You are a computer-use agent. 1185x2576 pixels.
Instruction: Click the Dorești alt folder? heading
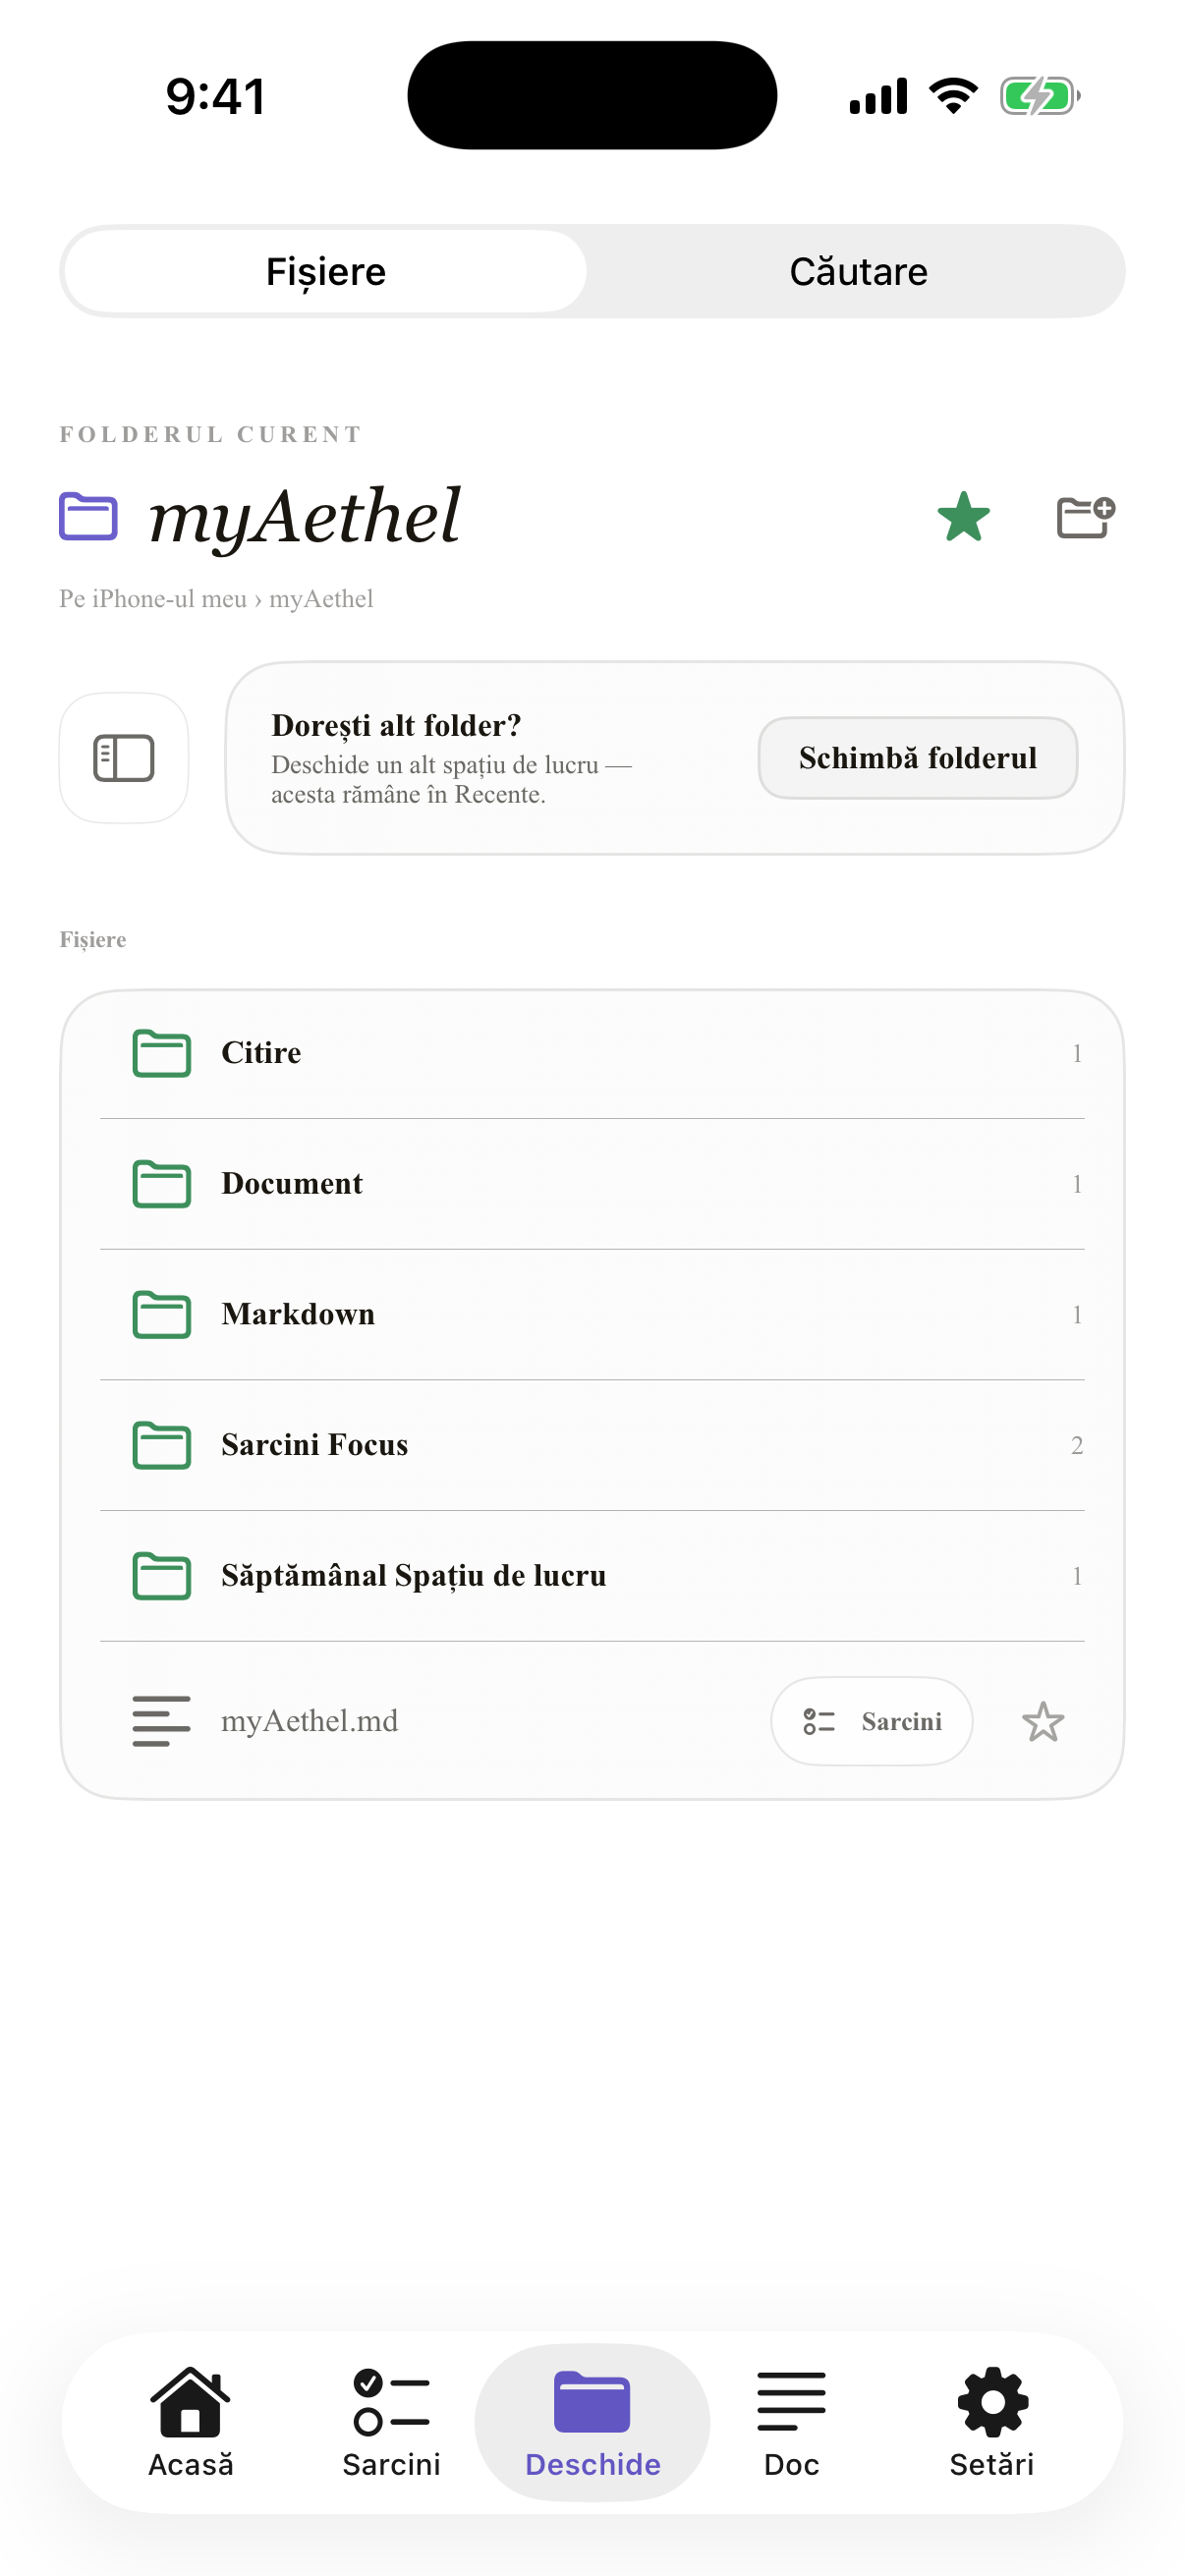(x=396, y=725)
